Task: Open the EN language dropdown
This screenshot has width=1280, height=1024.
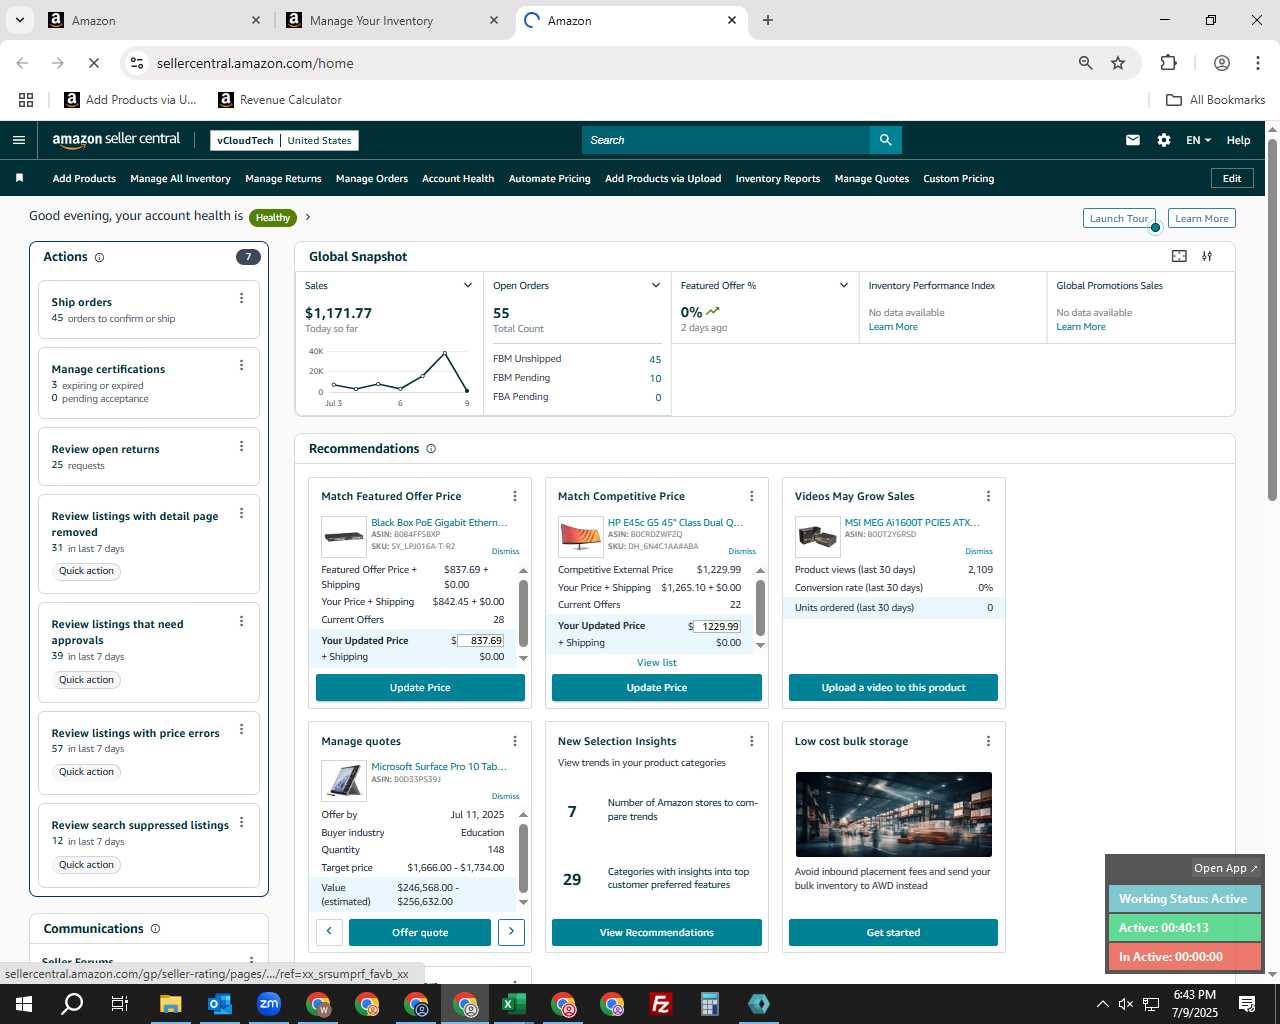Action: [1198, 140]
